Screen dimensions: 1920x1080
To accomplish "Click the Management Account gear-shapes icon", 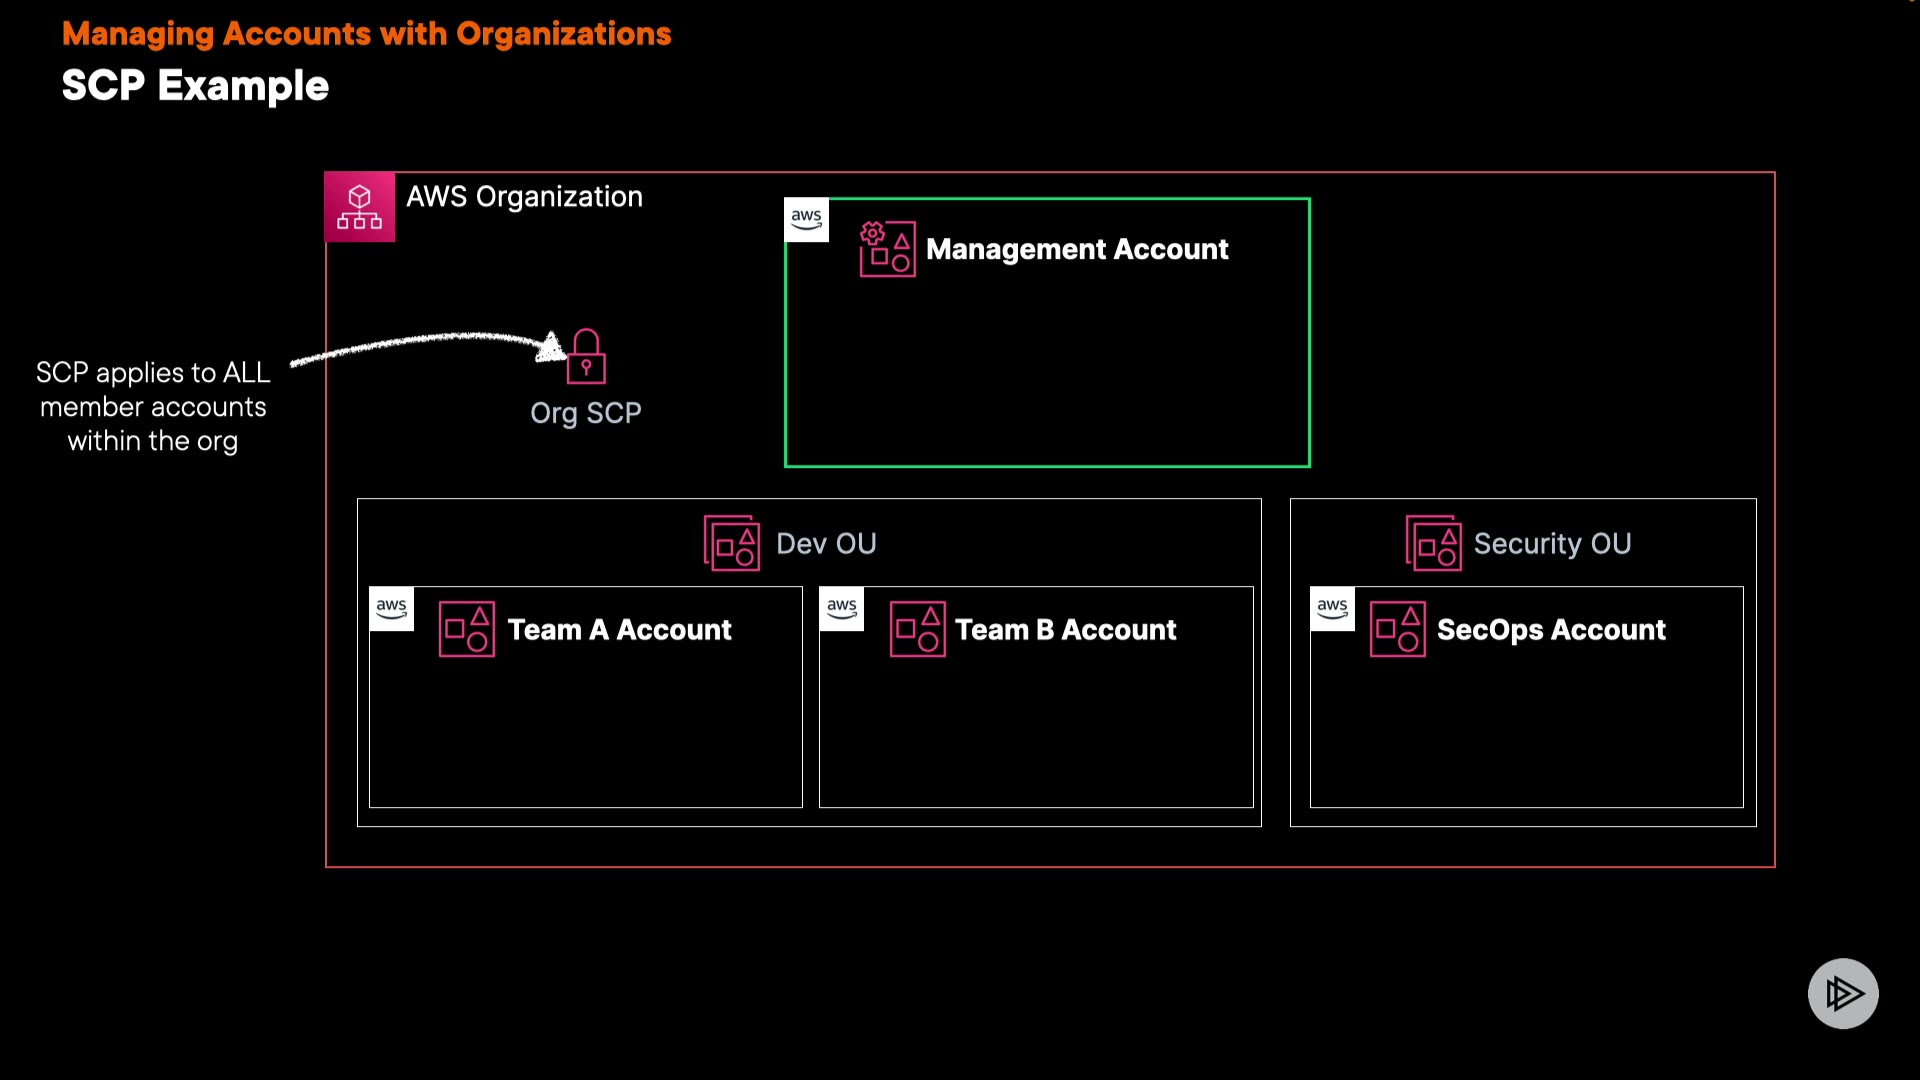I will point(887,249).
